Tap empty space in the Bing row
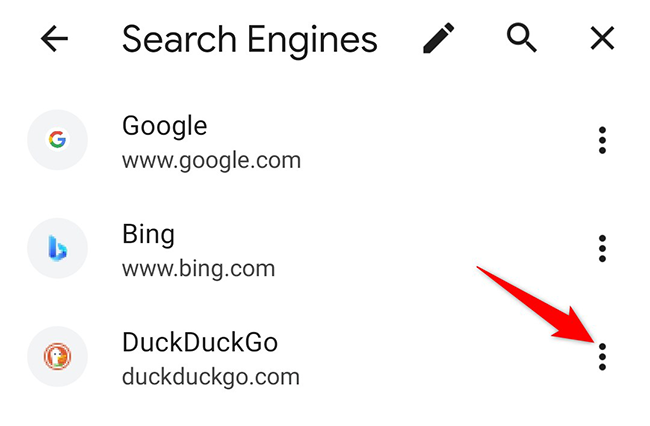 (x=420, y=248)
